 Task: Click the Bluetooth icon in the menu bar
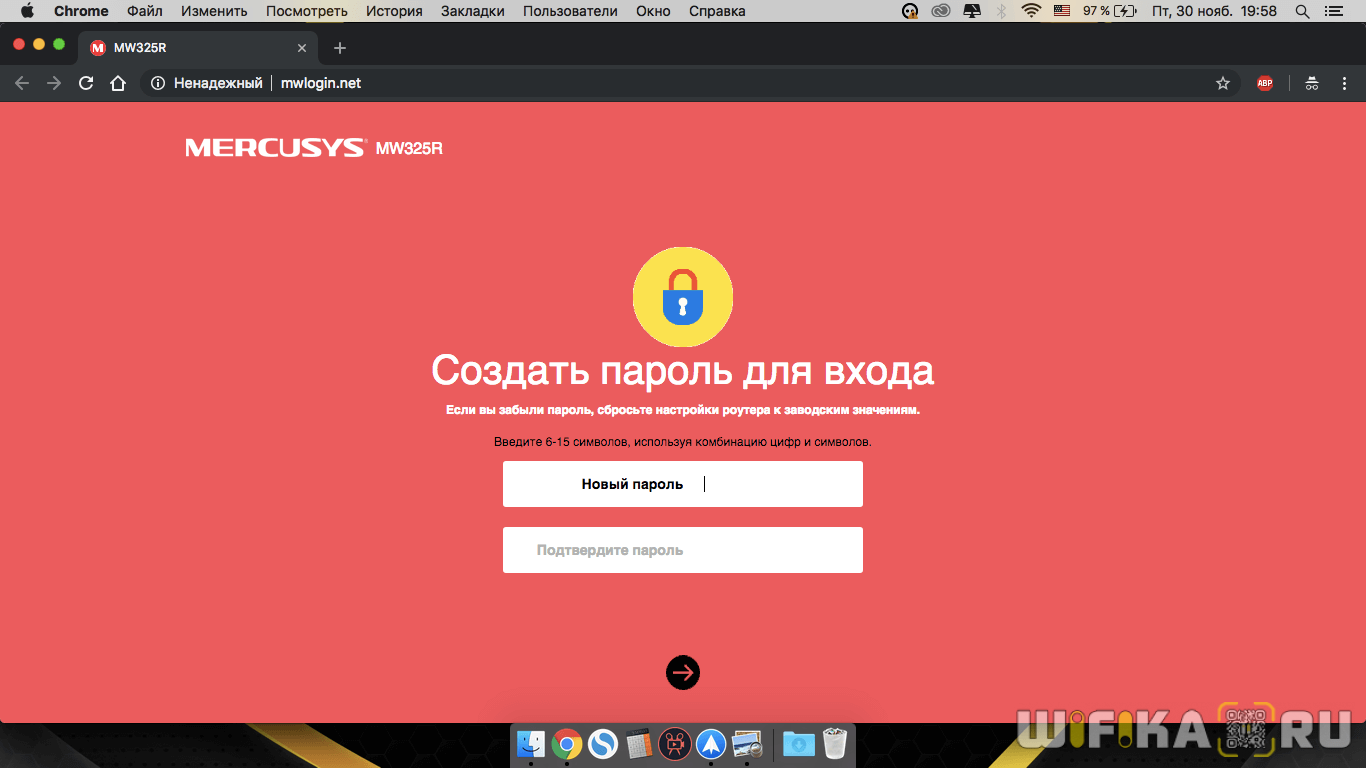tap(1001, 12)
